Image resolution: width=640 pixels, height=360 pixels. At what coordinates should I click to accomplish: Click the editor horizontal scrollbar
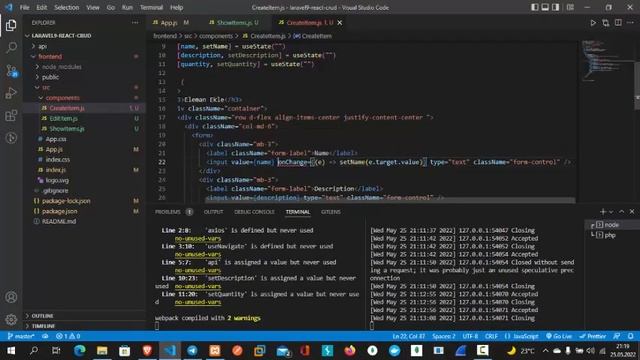390,201
